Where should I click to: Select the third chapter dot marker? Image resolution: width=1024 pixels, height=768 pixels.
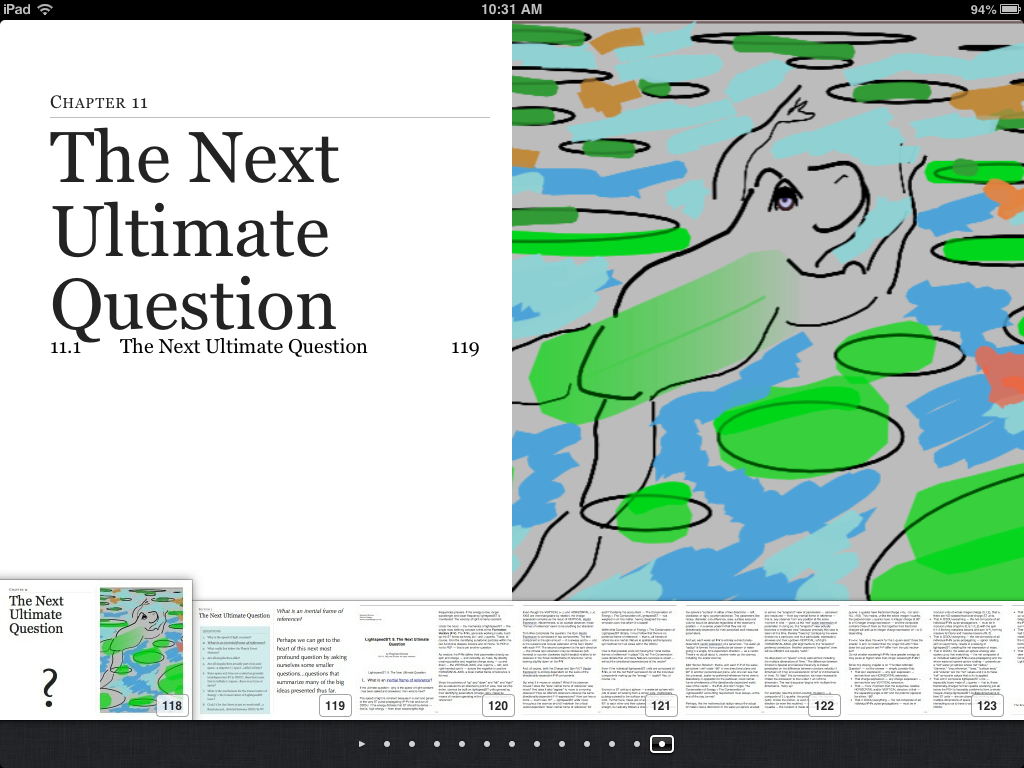pos(437,744)
